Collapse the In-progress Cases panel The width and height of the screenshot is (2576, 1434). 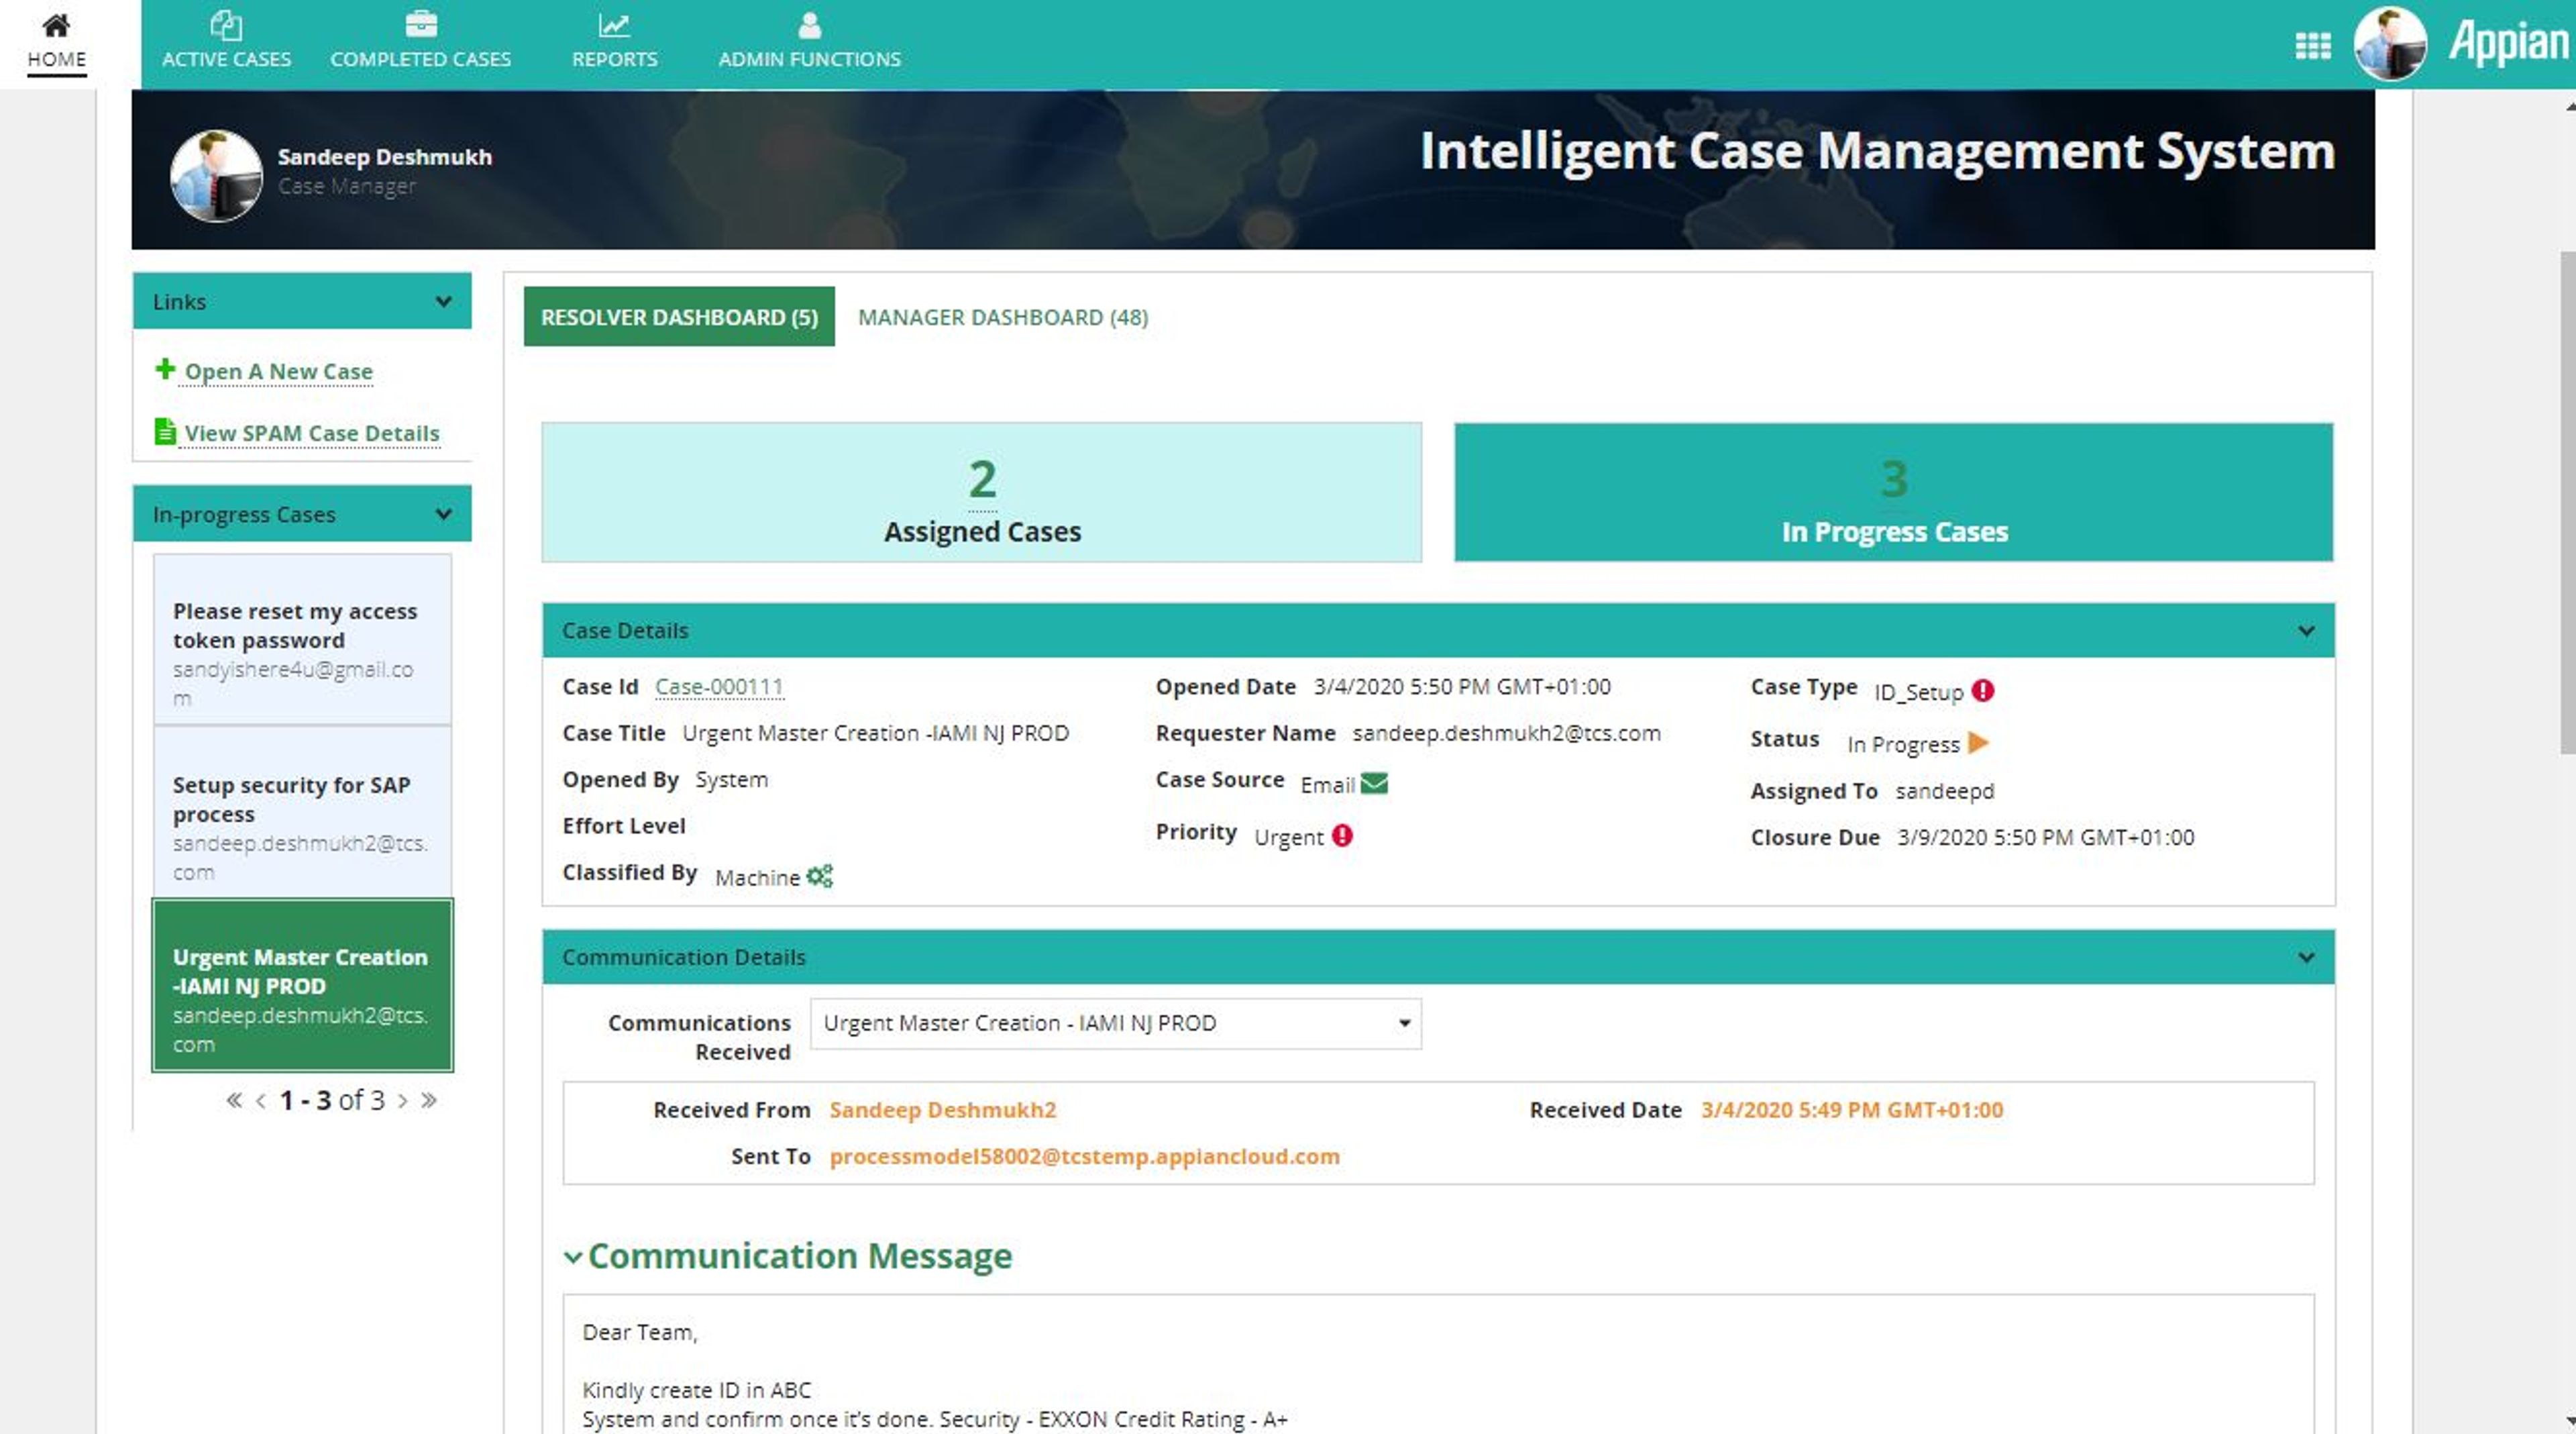click(x=443, y=514)
